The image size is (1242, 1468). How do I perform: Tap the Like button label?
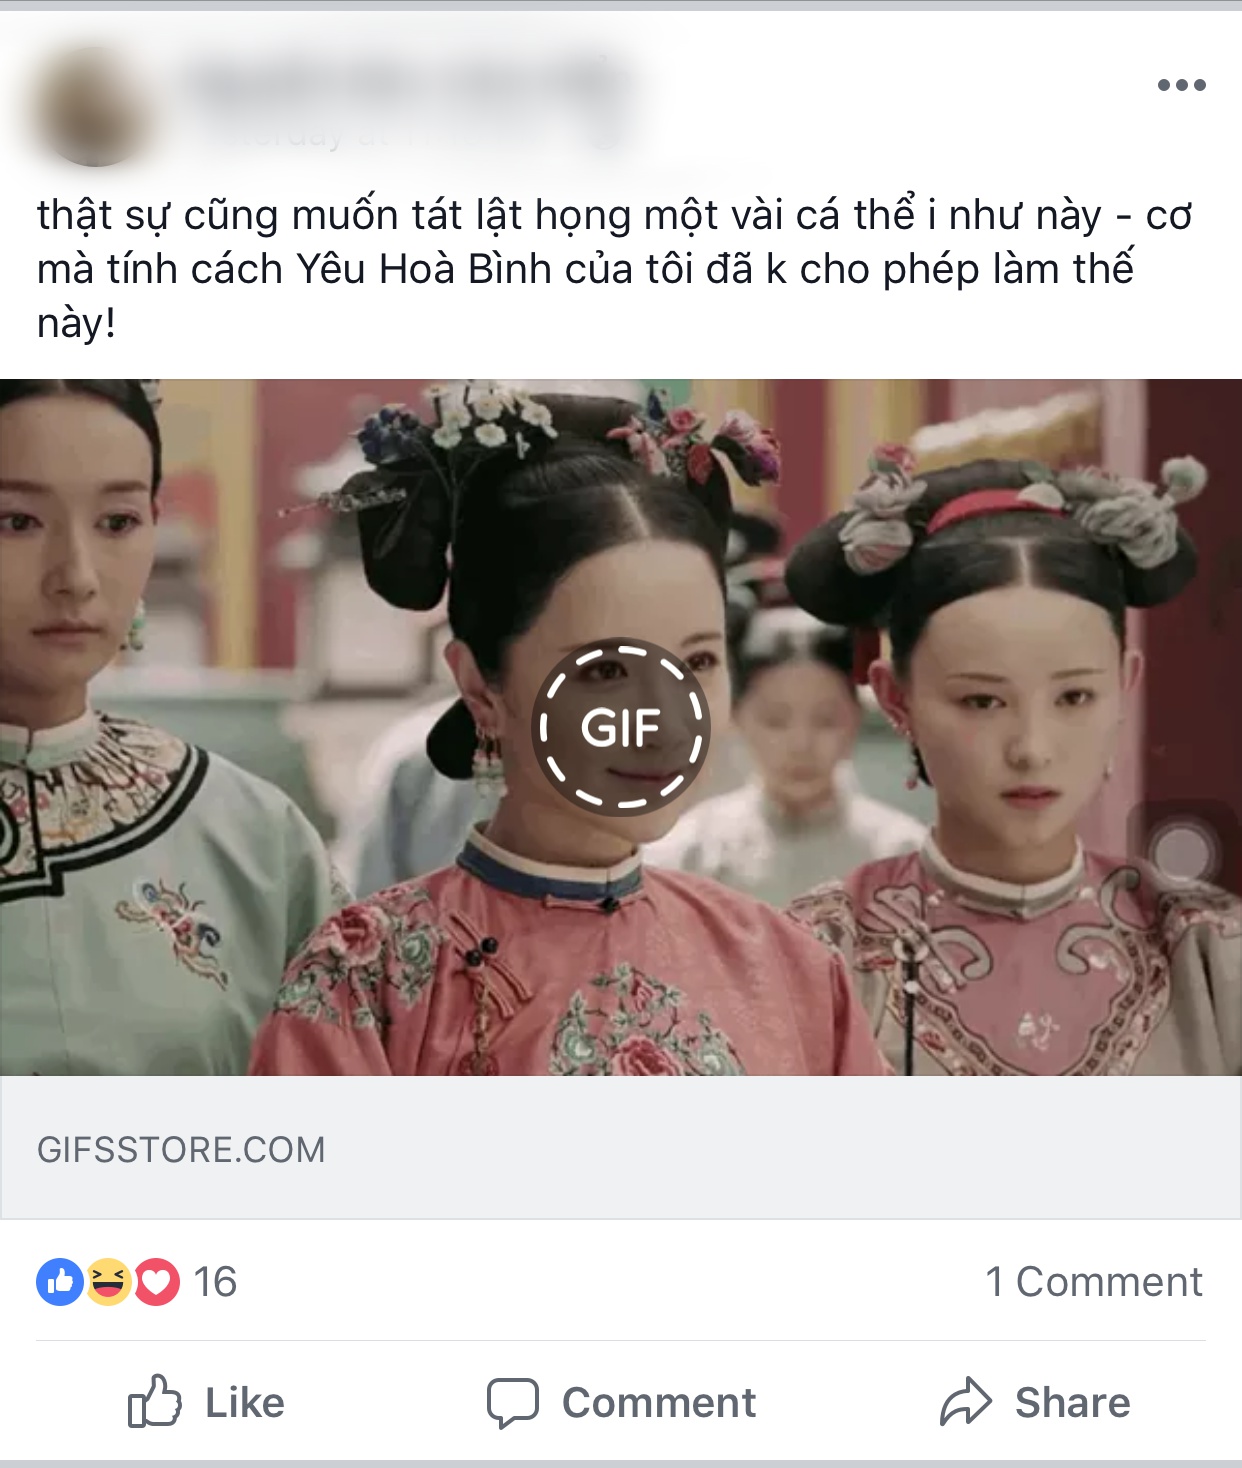click(x=245, y=1403)
